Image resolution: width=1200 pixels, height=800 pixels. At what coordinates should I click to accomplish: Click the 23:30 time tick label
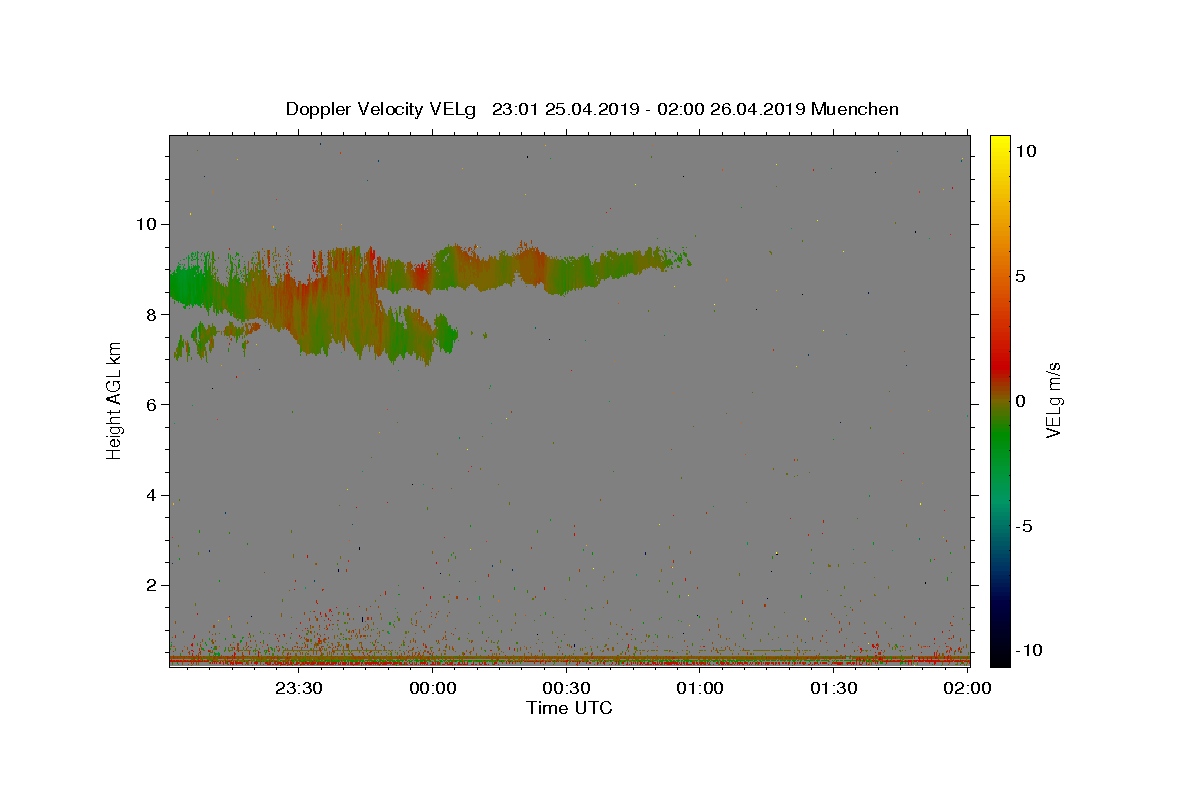click(298, 688)
